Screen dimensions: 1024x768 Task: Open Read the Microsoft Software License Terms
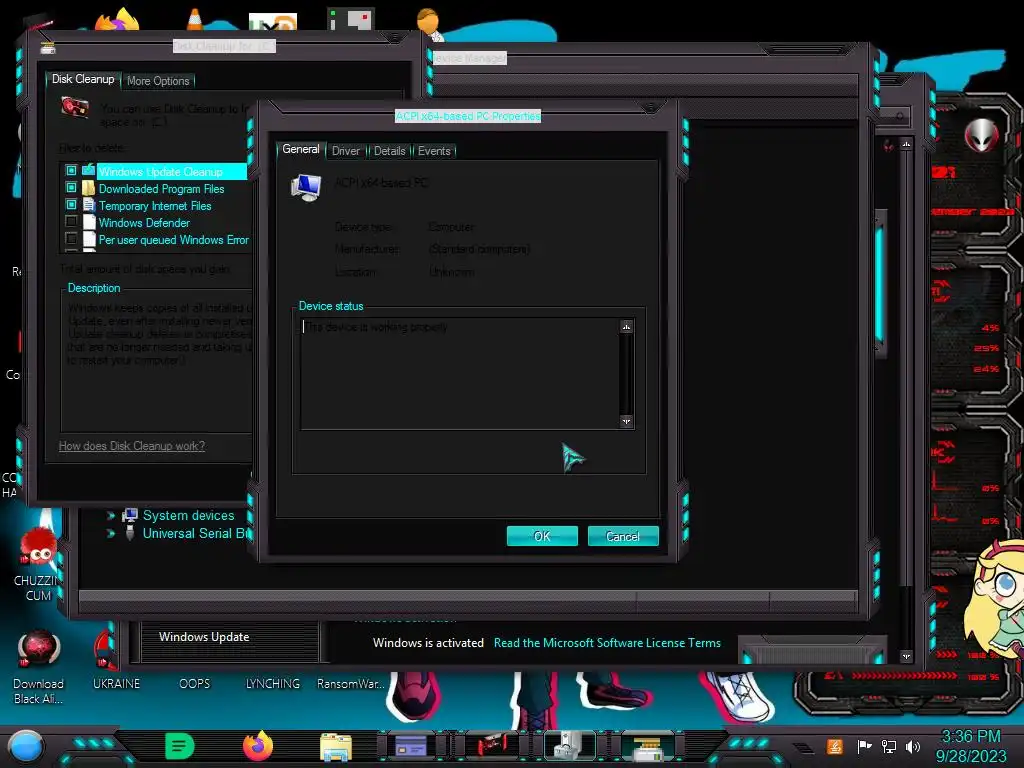point(607,643)
